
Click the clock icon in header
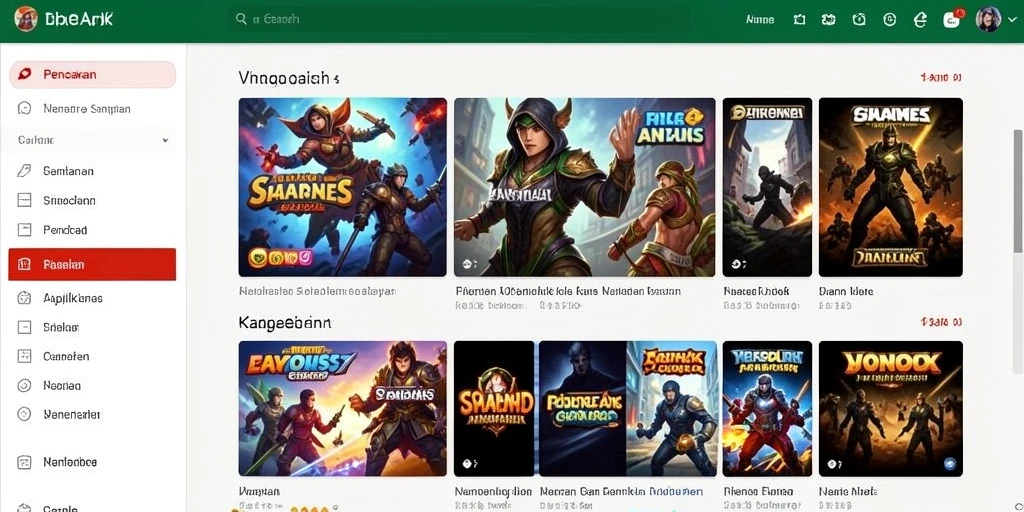coord(859,20)
